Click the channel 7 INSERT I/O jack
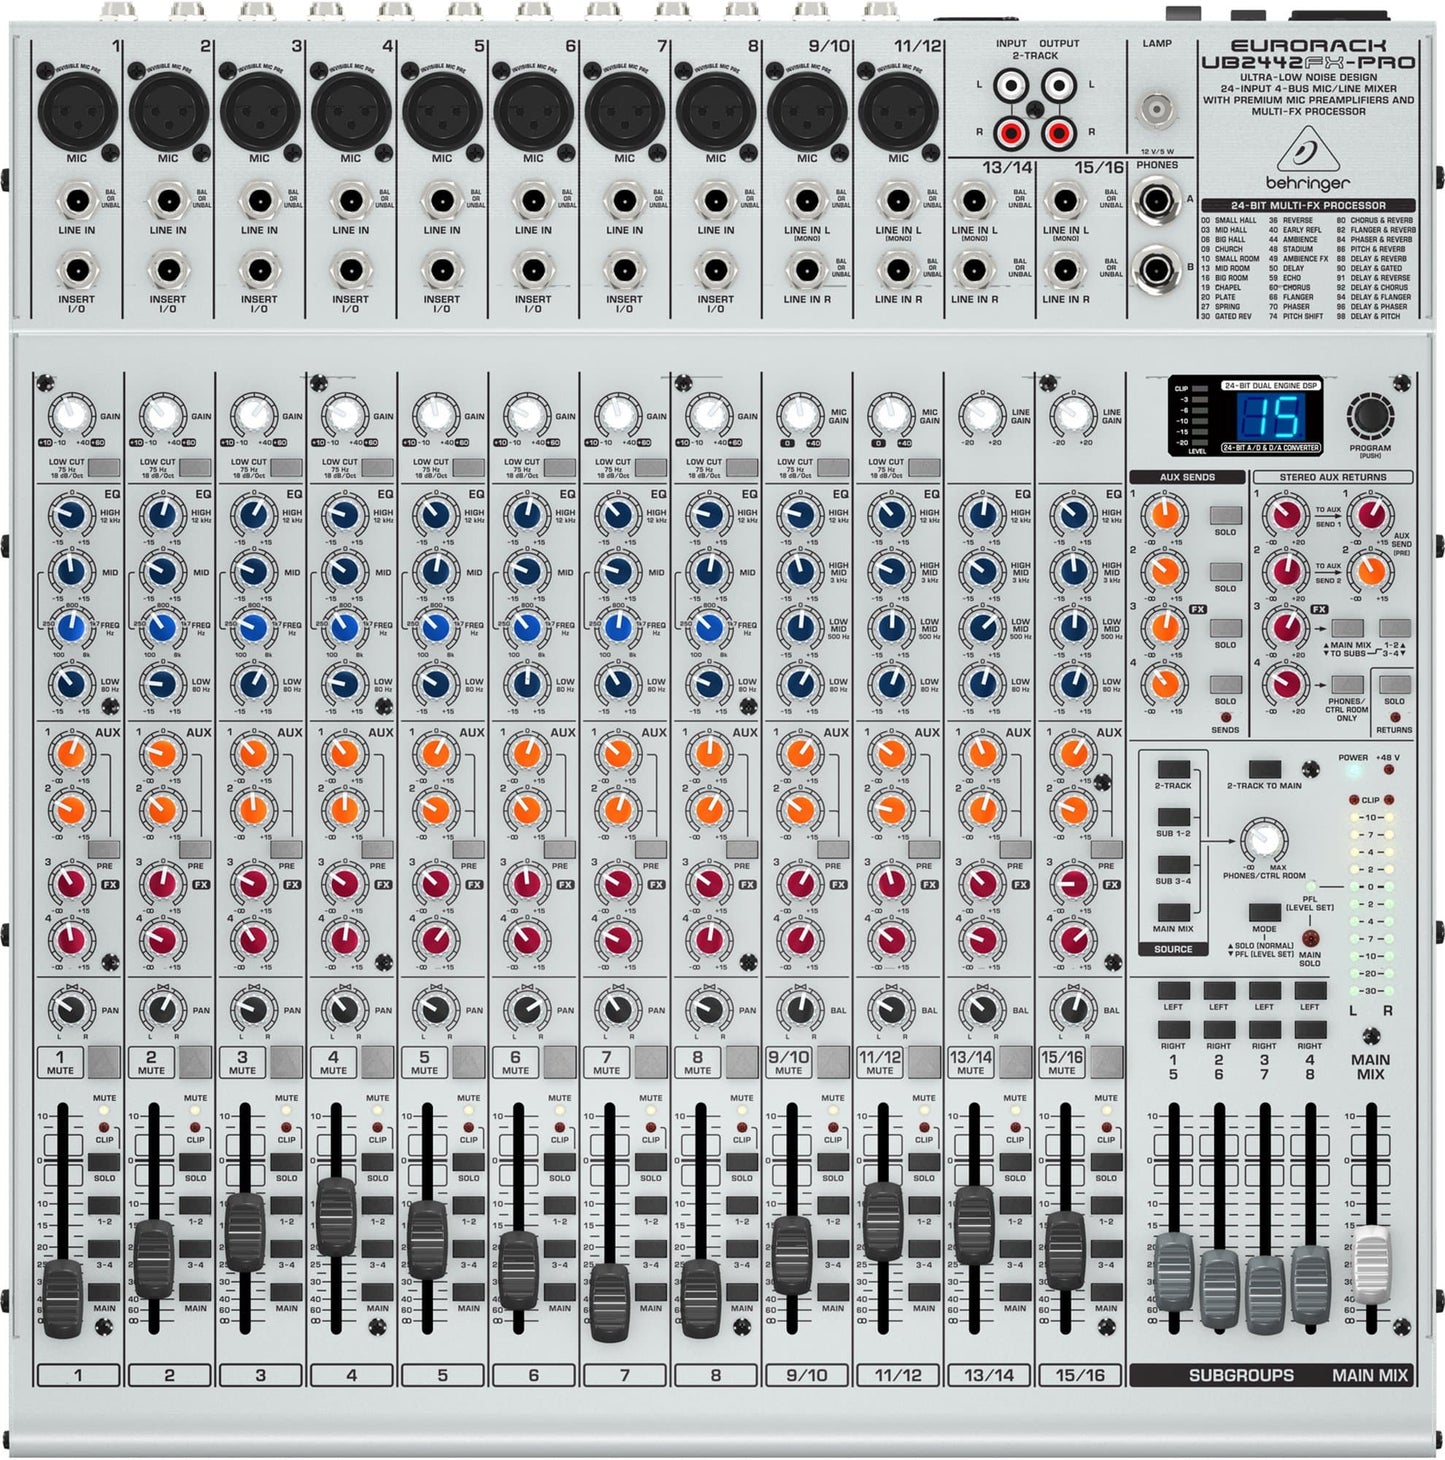The height and width of the screenshot is (1460, 1445). click(624, 270)
